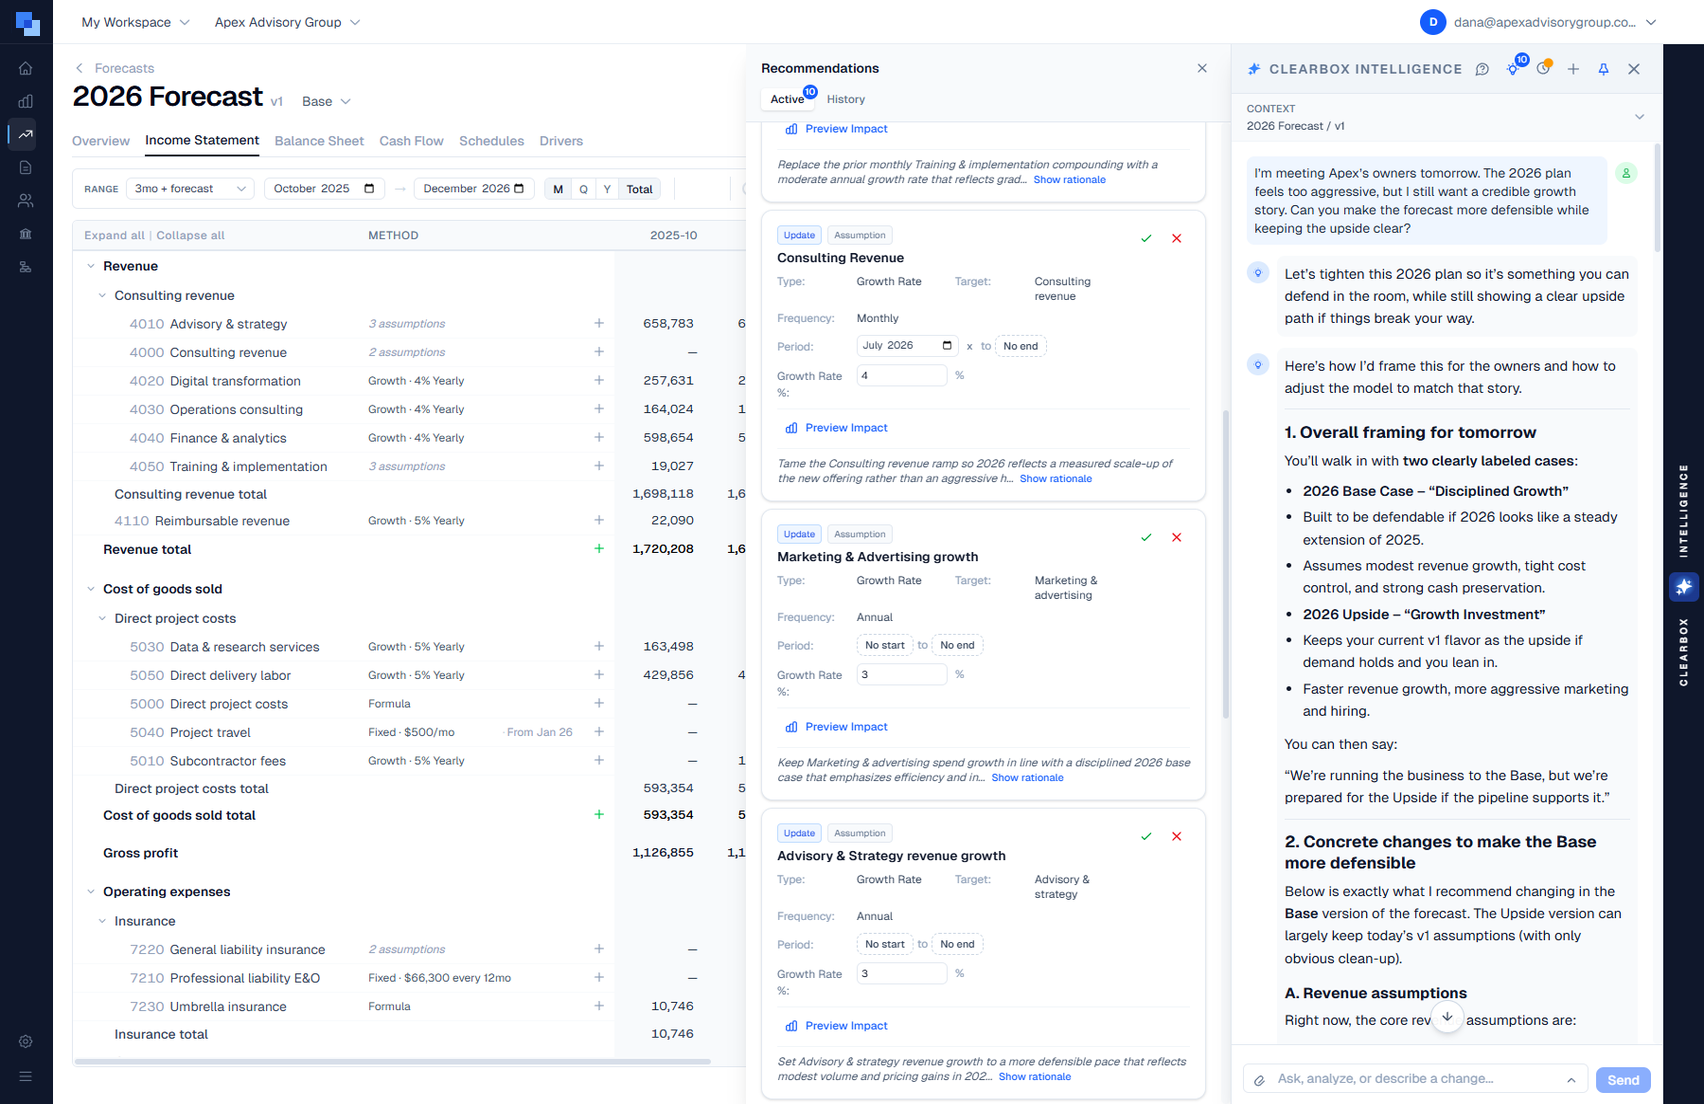1704x1104 pixels.
Task: Click Preview Impact under Consulting Revenue
Action: click(x=836, y=428)
